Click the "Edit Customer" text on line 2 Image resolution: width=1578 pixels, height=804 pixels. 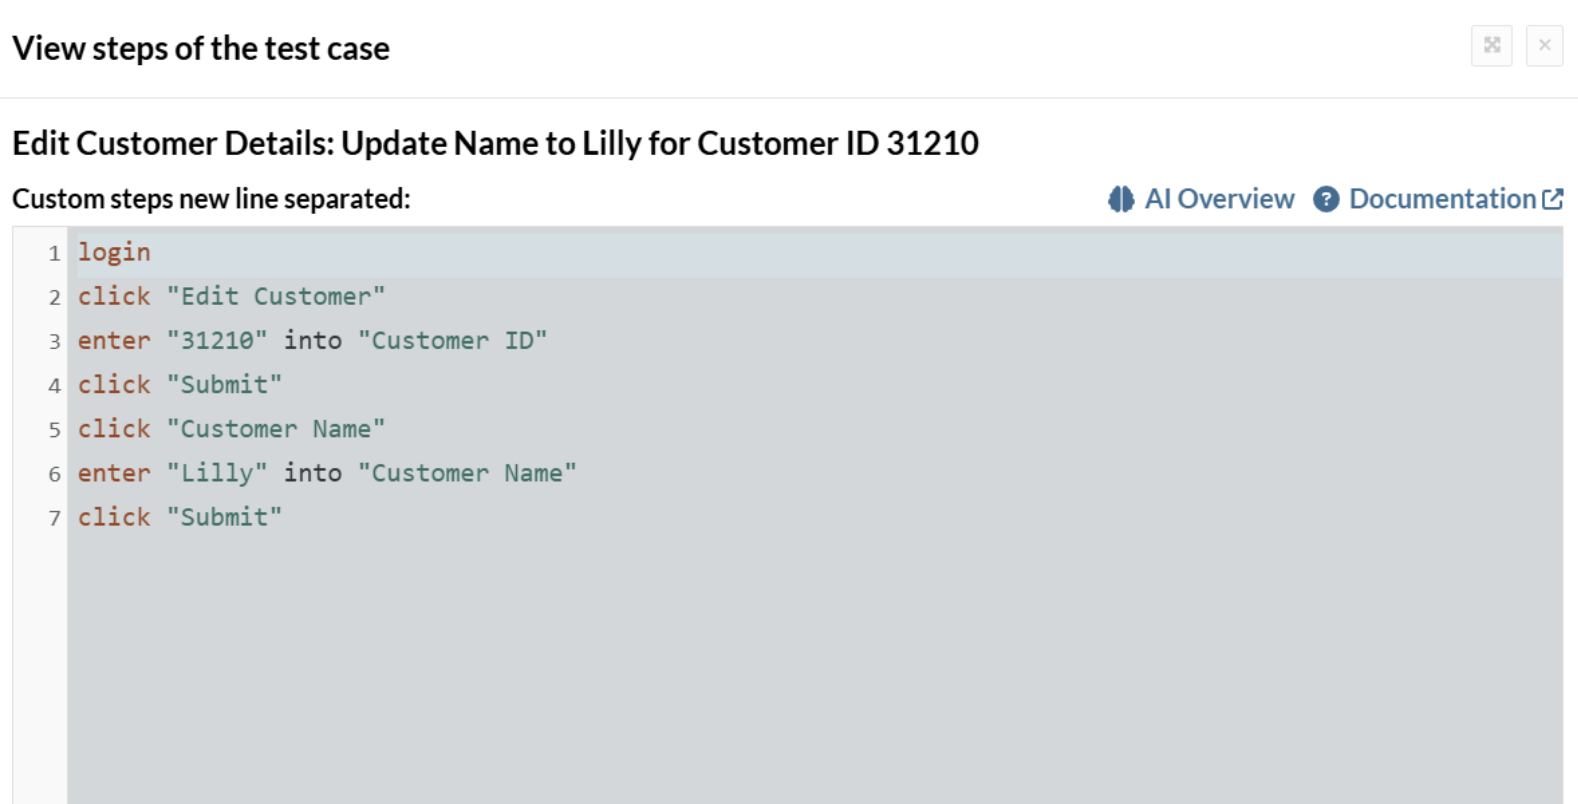[275, 296]
